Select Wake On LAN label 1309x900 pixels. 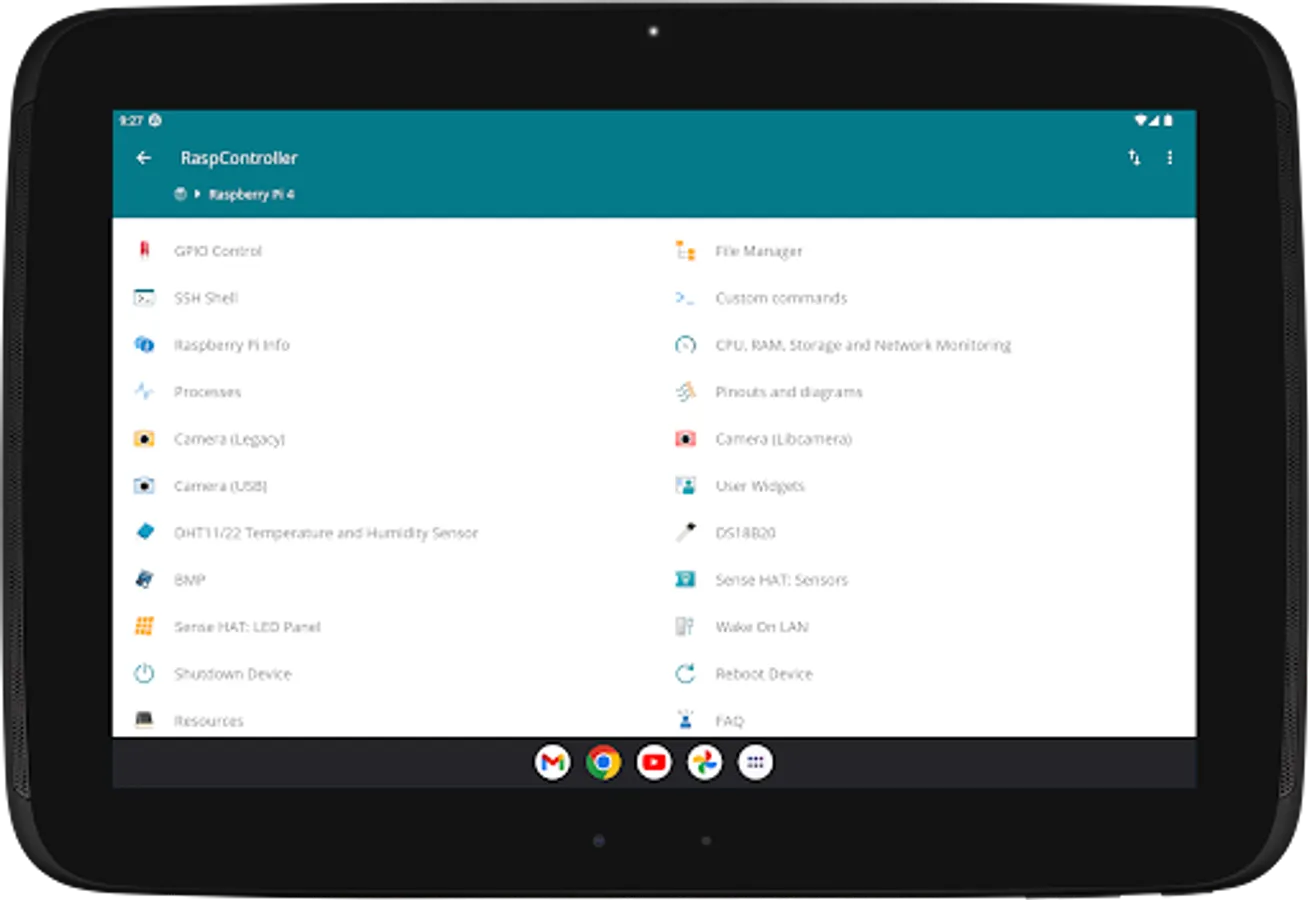[762, 627]
